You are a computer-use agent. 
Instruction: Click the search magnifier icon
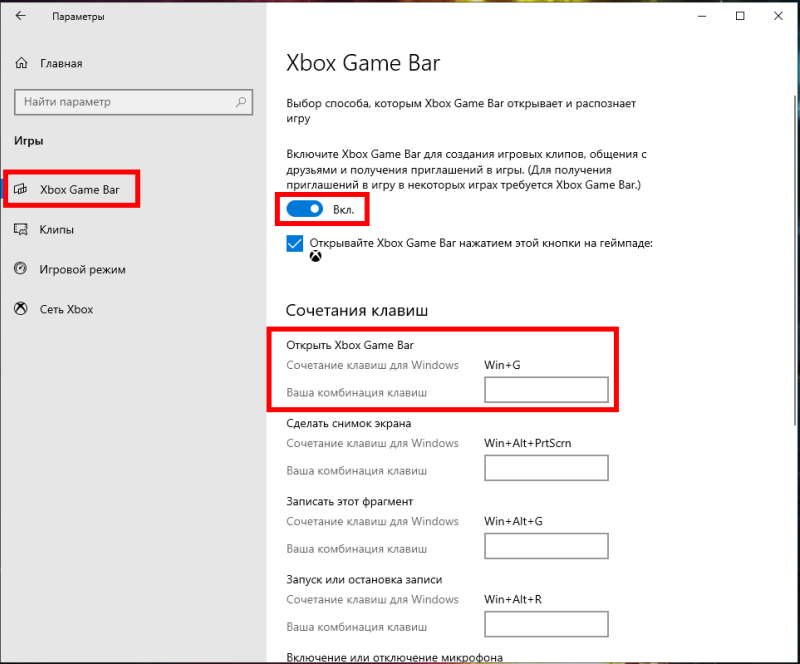coord(241,102)
